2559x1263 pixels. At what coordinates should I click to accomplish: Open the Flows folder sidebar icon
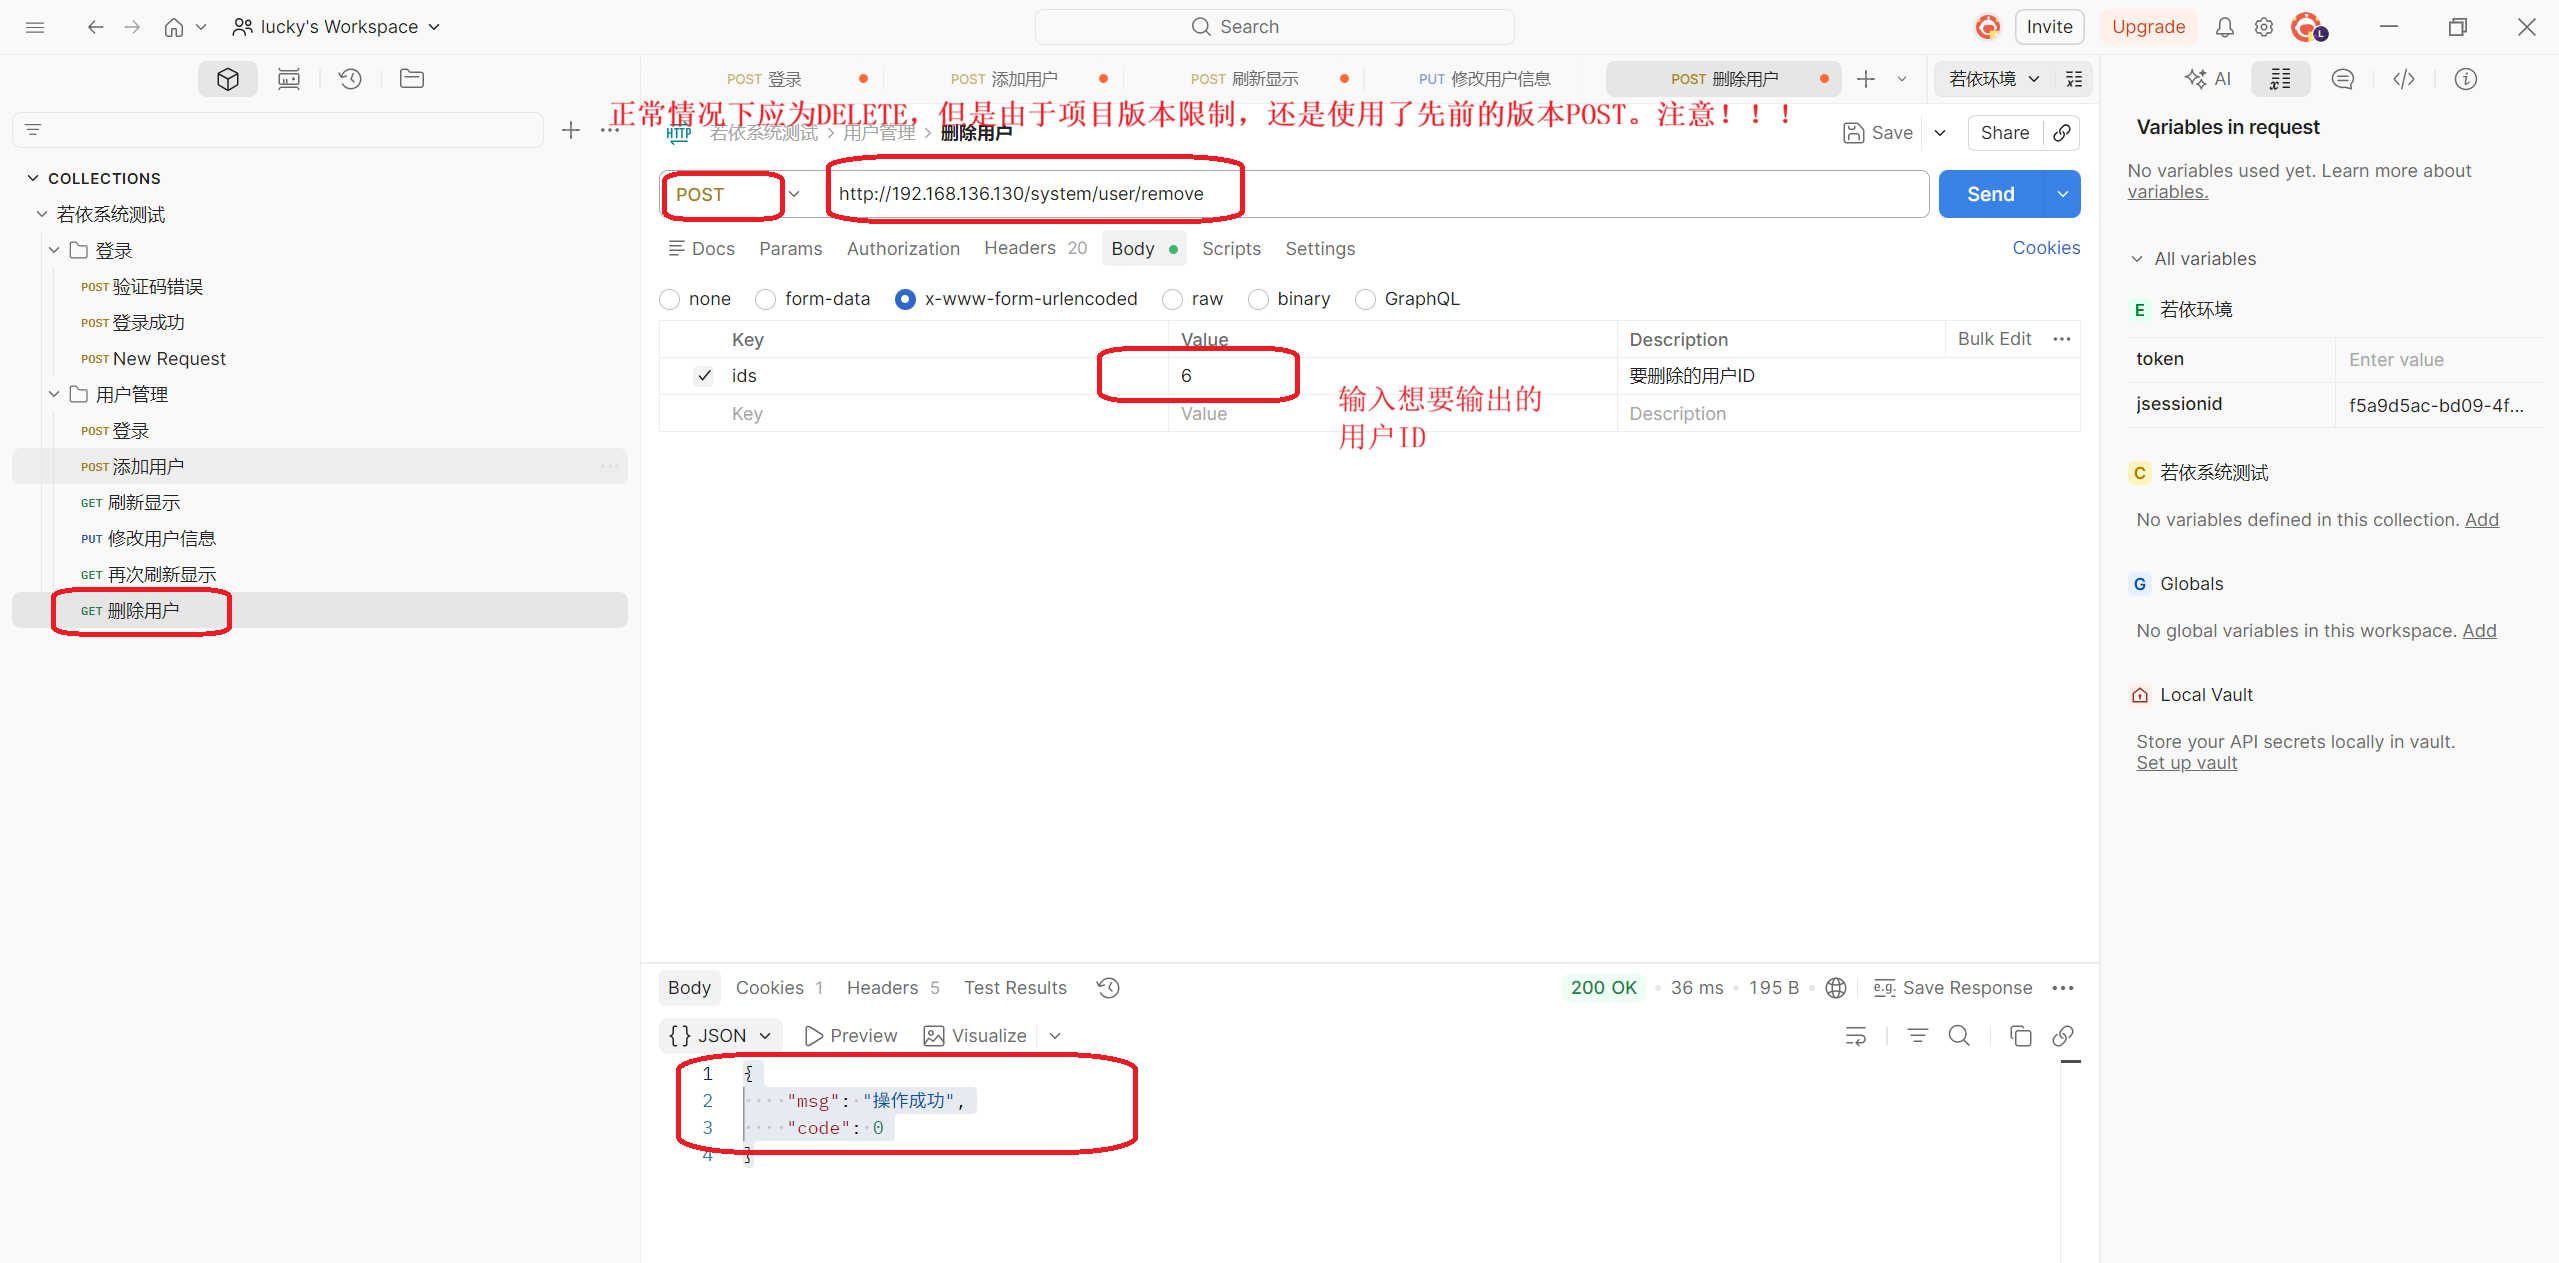(x=412, y=79)
